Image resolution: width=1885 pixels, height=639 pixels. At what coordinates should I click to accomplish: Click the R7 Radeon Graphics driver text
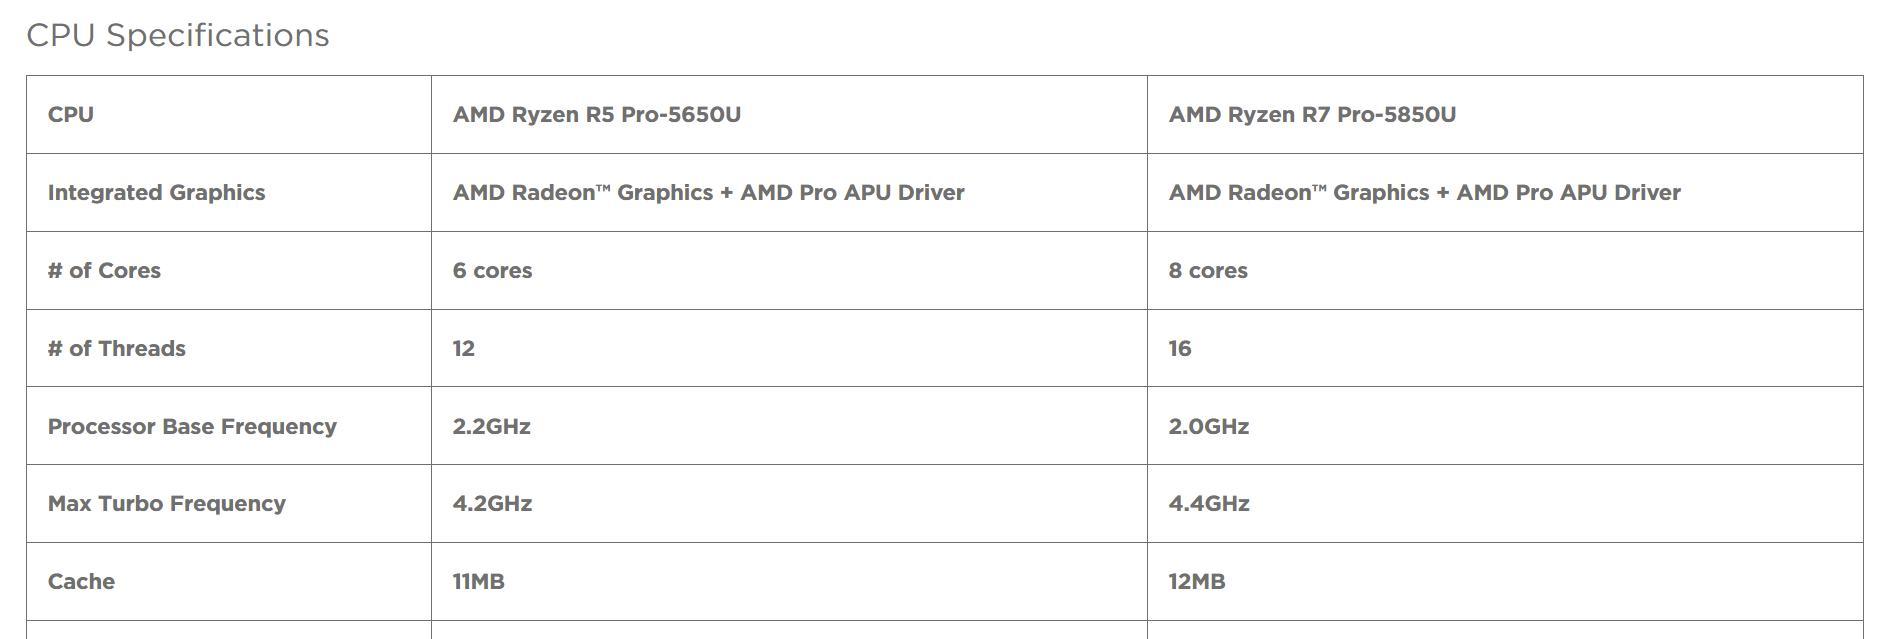point(1424,192)
